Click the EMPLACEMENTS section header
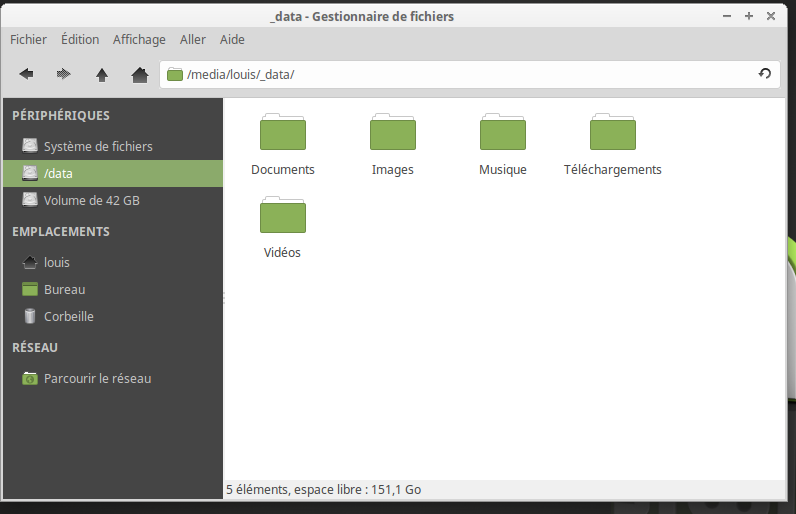 [x=61, y=232]
